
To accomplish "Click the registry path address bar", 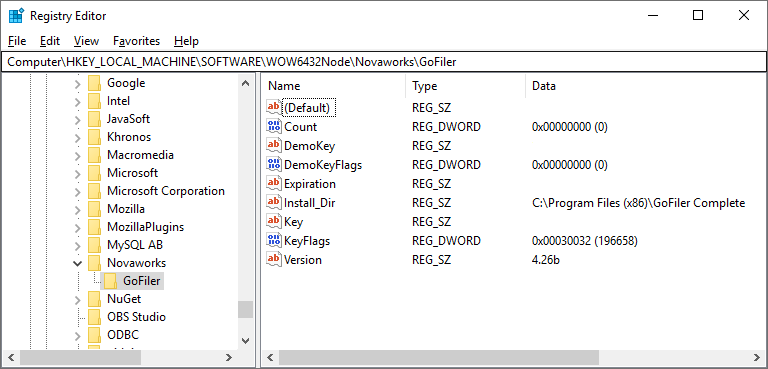I will 384,62.
